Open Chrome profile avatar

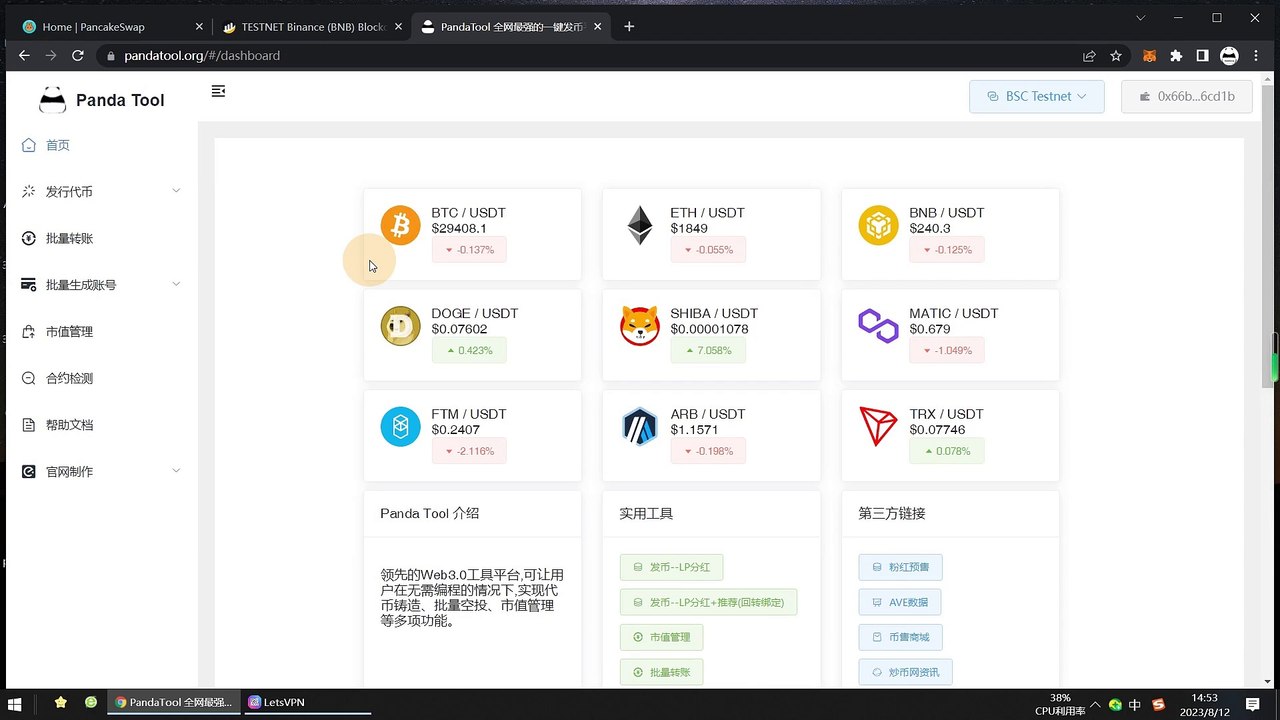(x=1229, y=56)
